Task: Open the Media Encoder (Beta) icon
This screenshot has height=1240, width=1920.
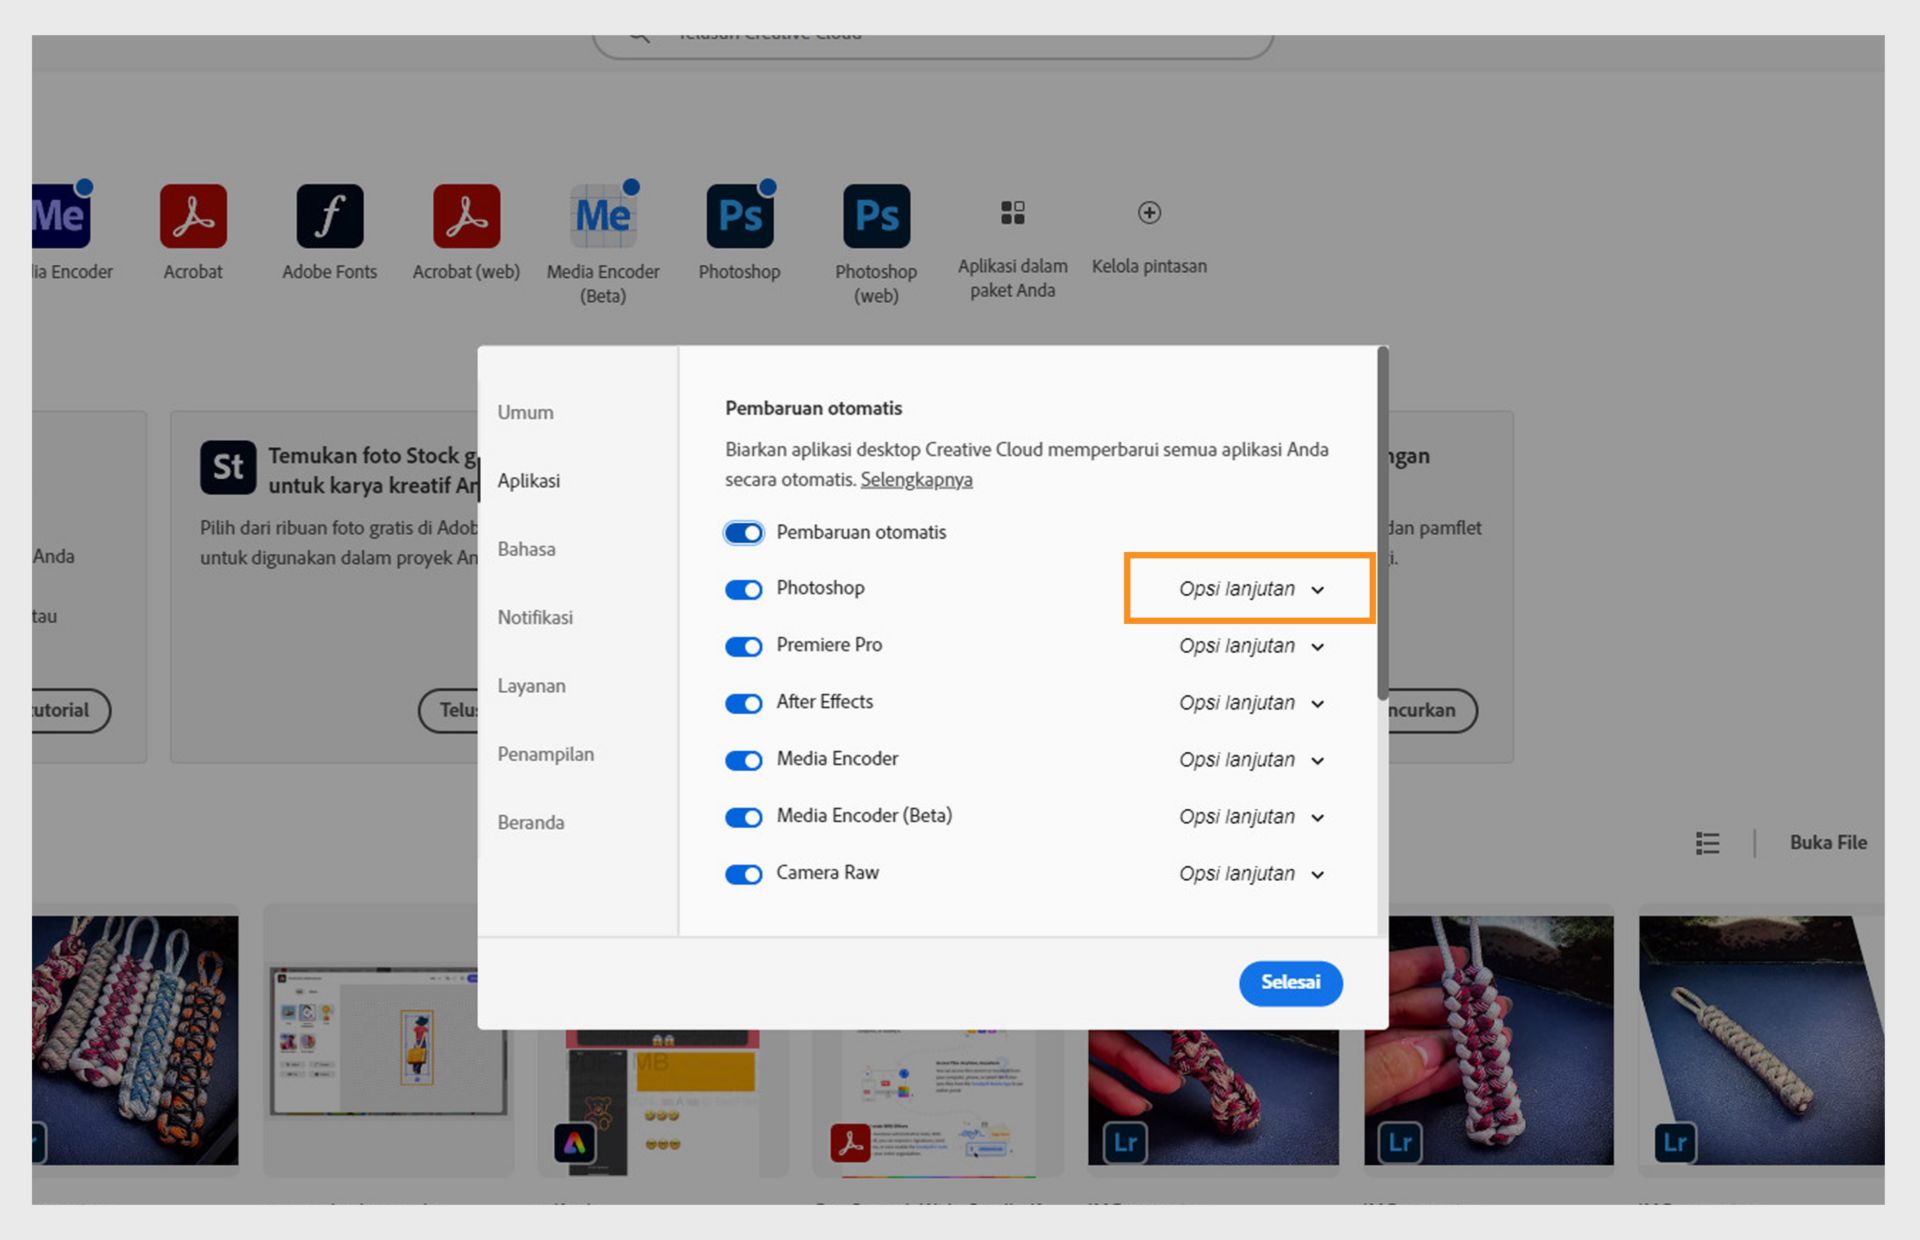Action: click(x=603, y=216)
